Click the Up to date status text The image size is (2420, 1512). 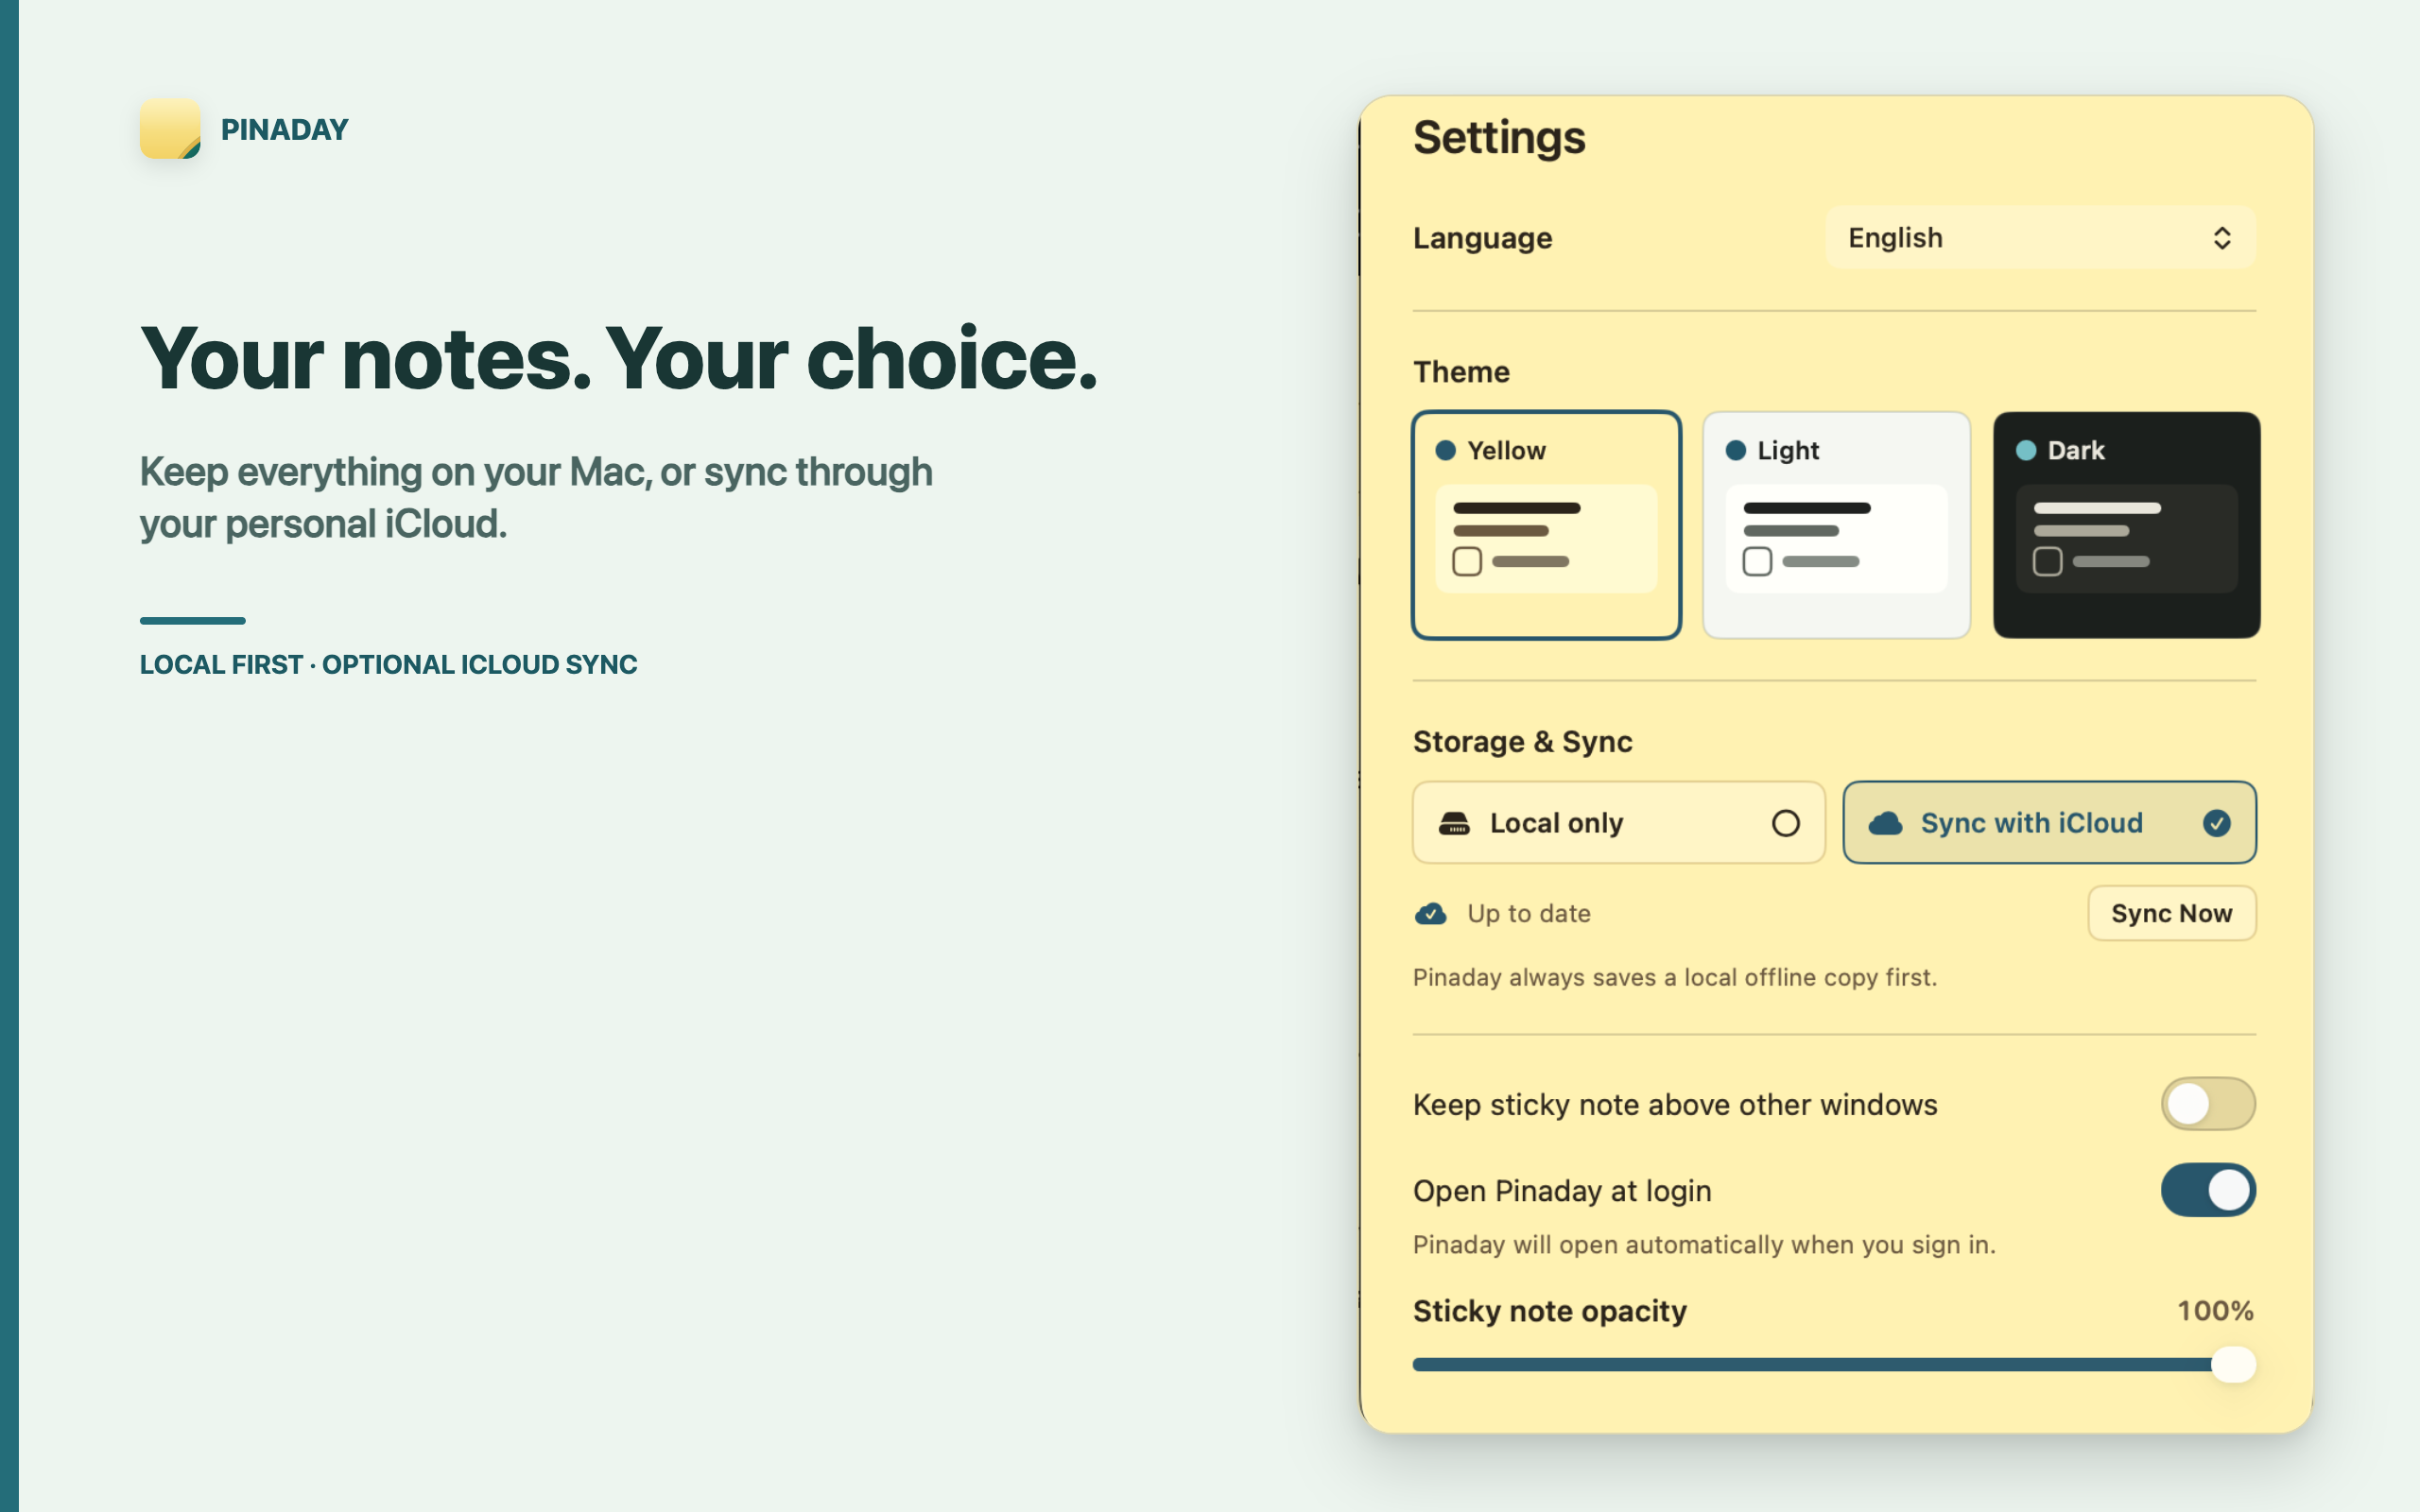[1529, 913]
